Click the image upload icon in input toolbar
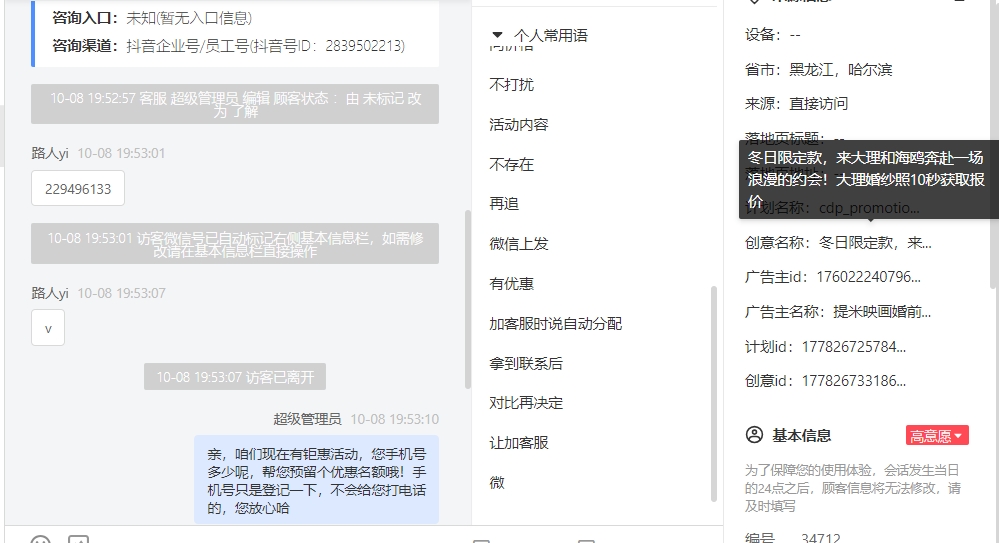 coord(78,539)
